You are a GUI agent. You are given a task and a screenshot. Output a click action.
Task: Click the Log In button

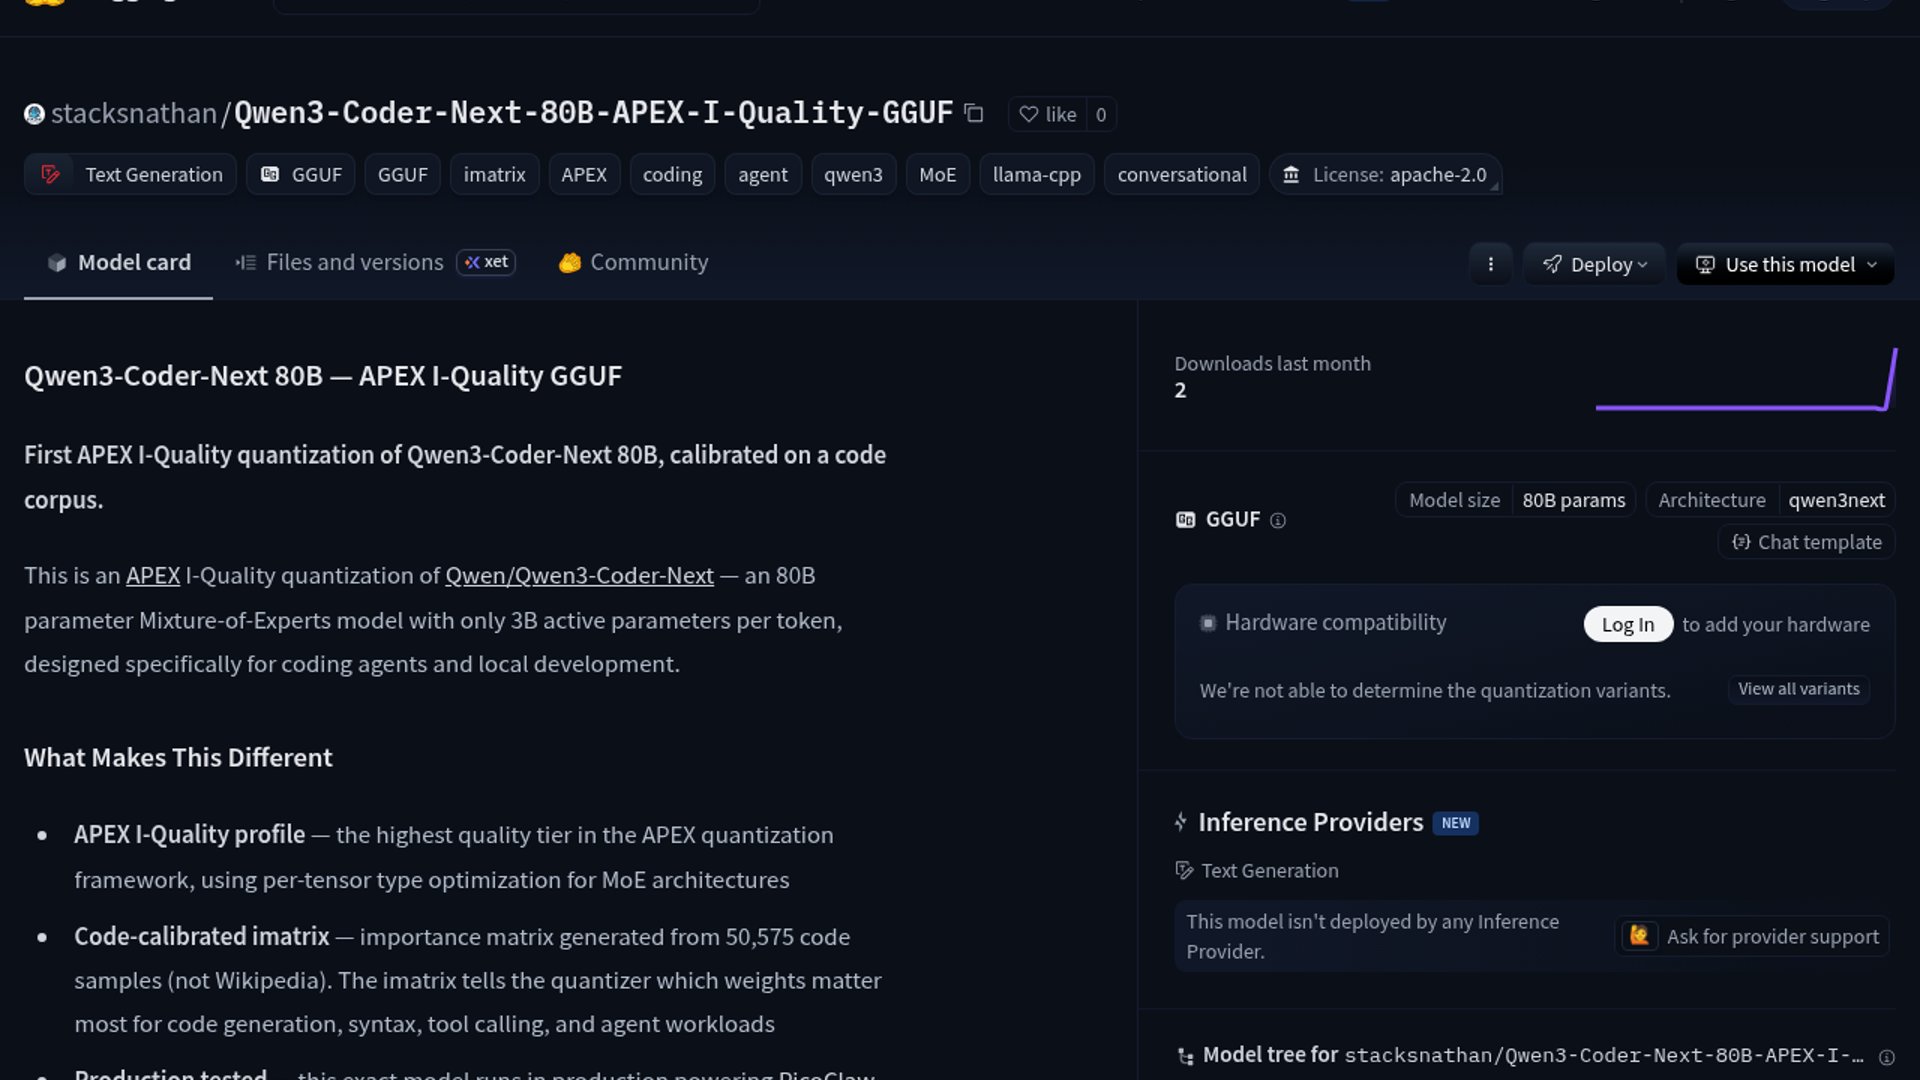pyautogui.click(x=1627, y=624)
